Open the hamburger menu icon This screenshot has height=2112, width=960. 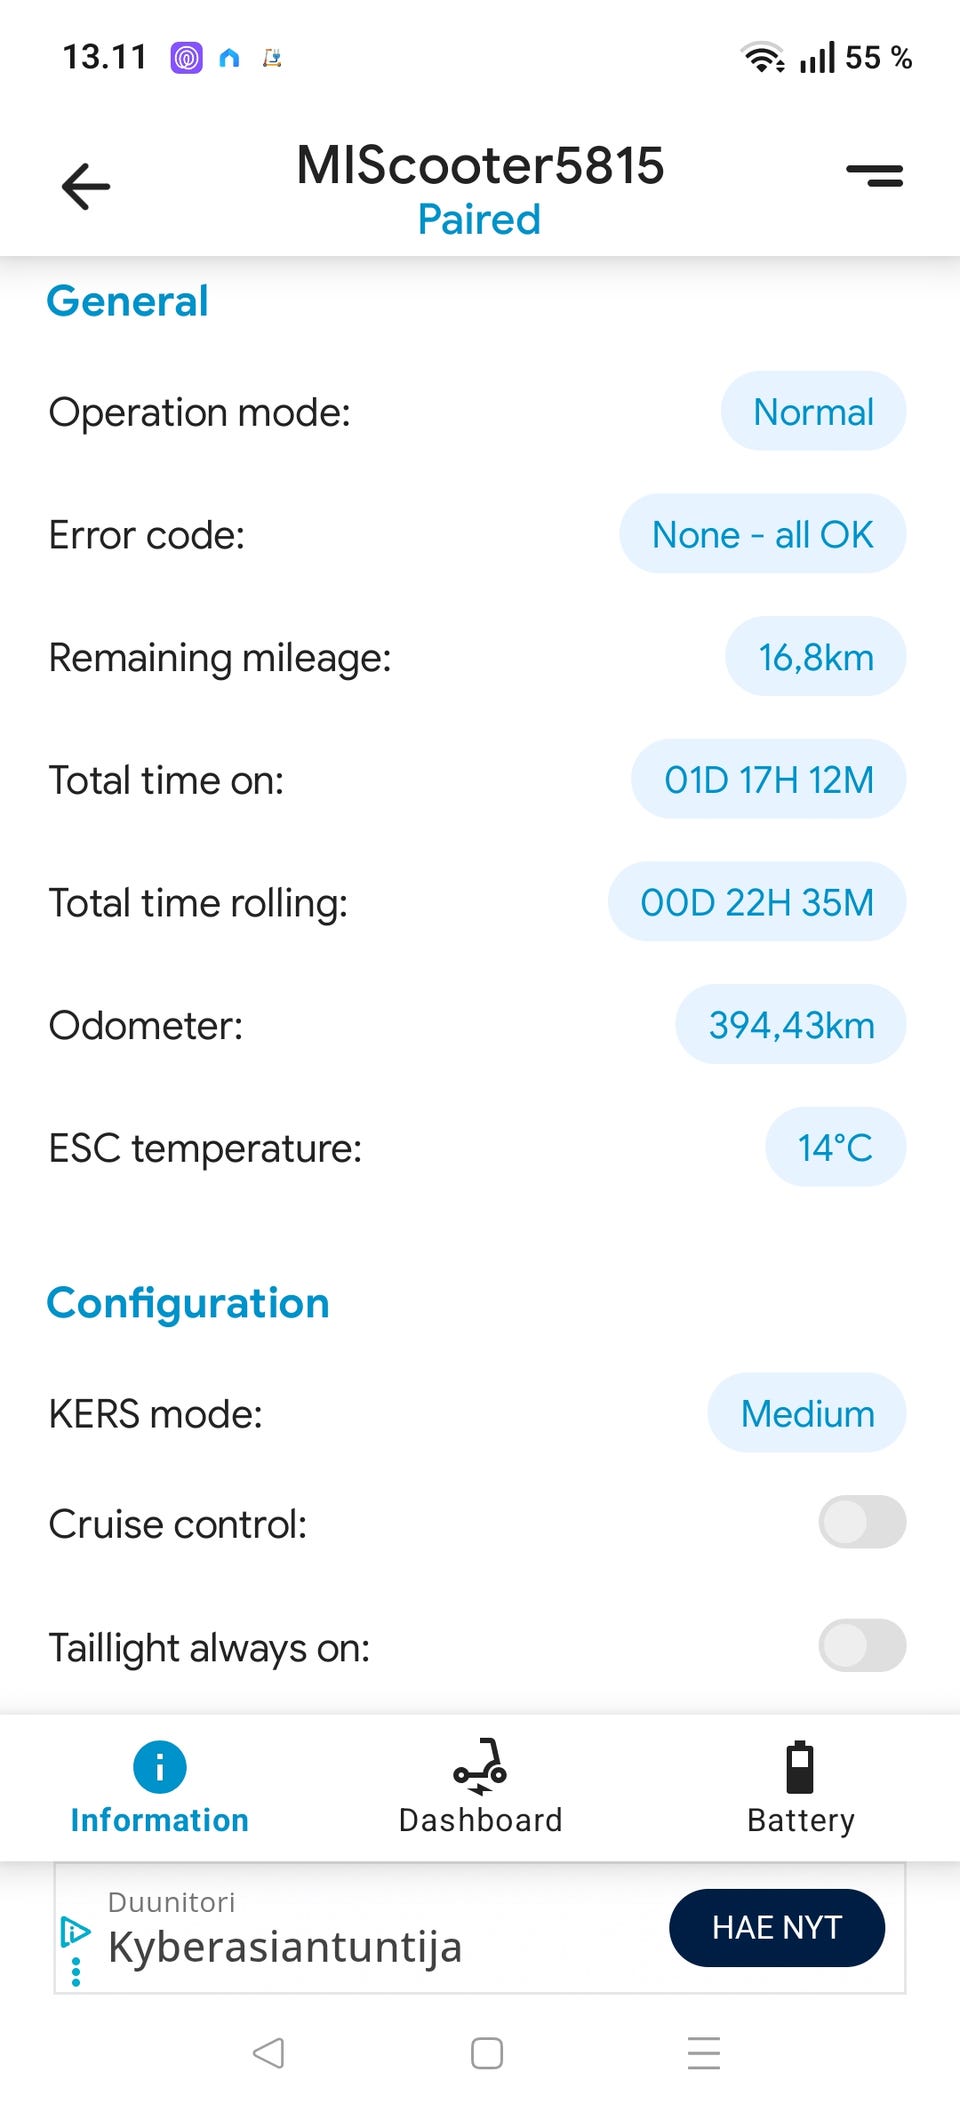(874, 176)
